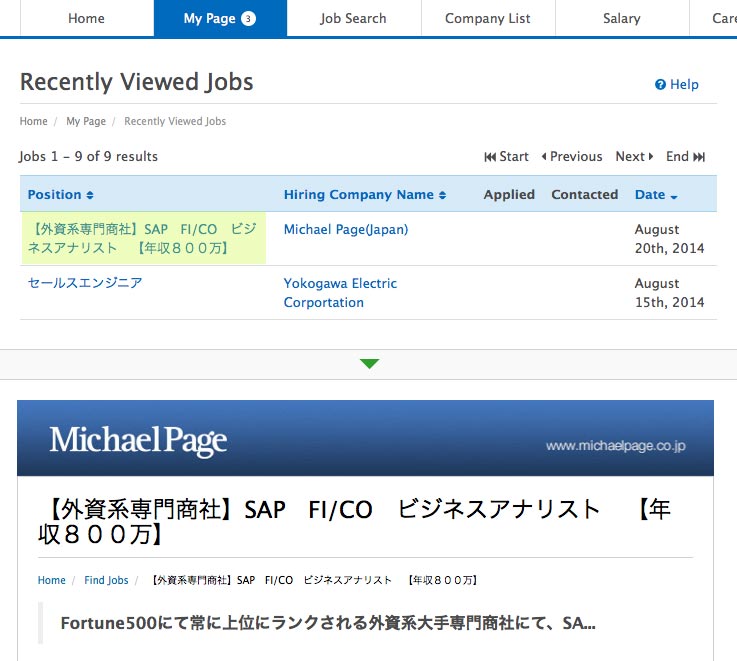Open the Home tab
The width and height of the screenshot is (737, 661).
(86, 18)
